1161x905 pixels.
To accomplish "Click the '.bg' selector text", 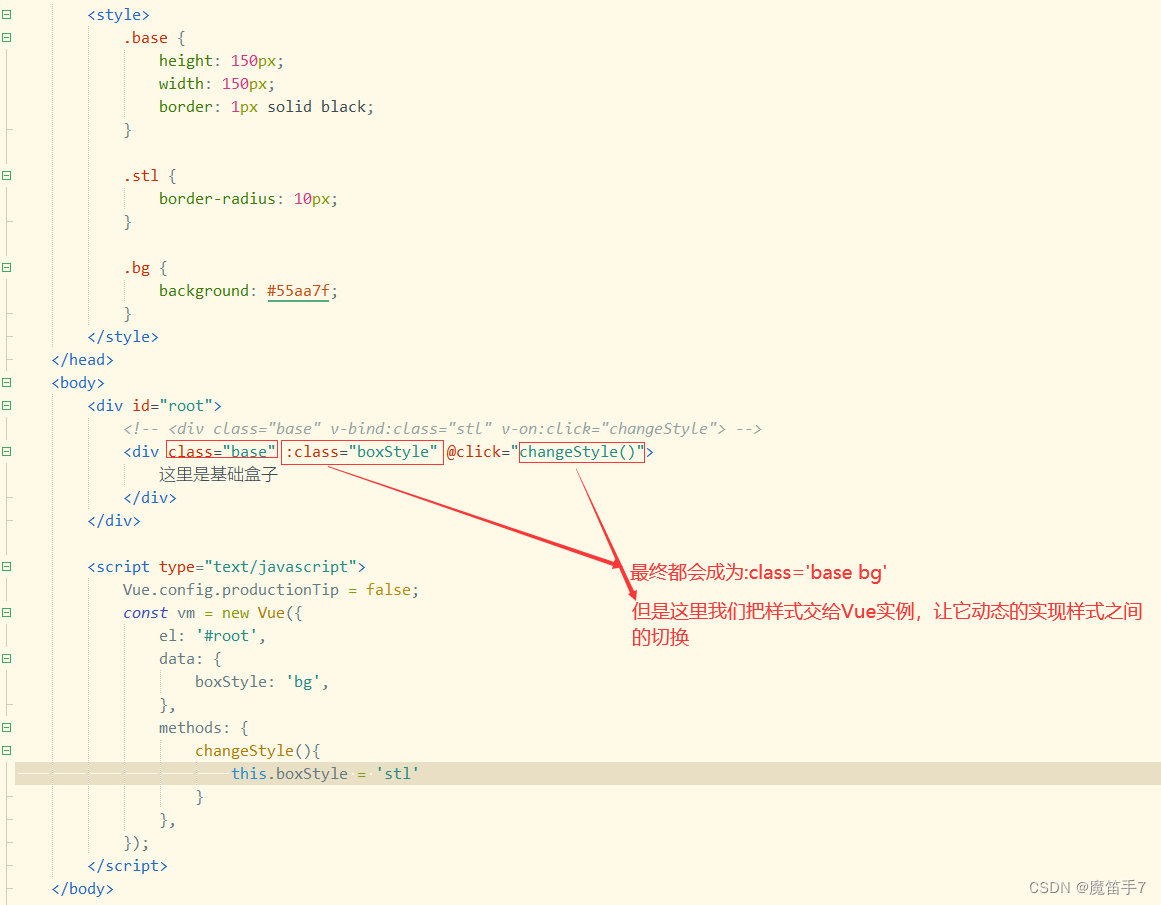I will click(137, 267).
